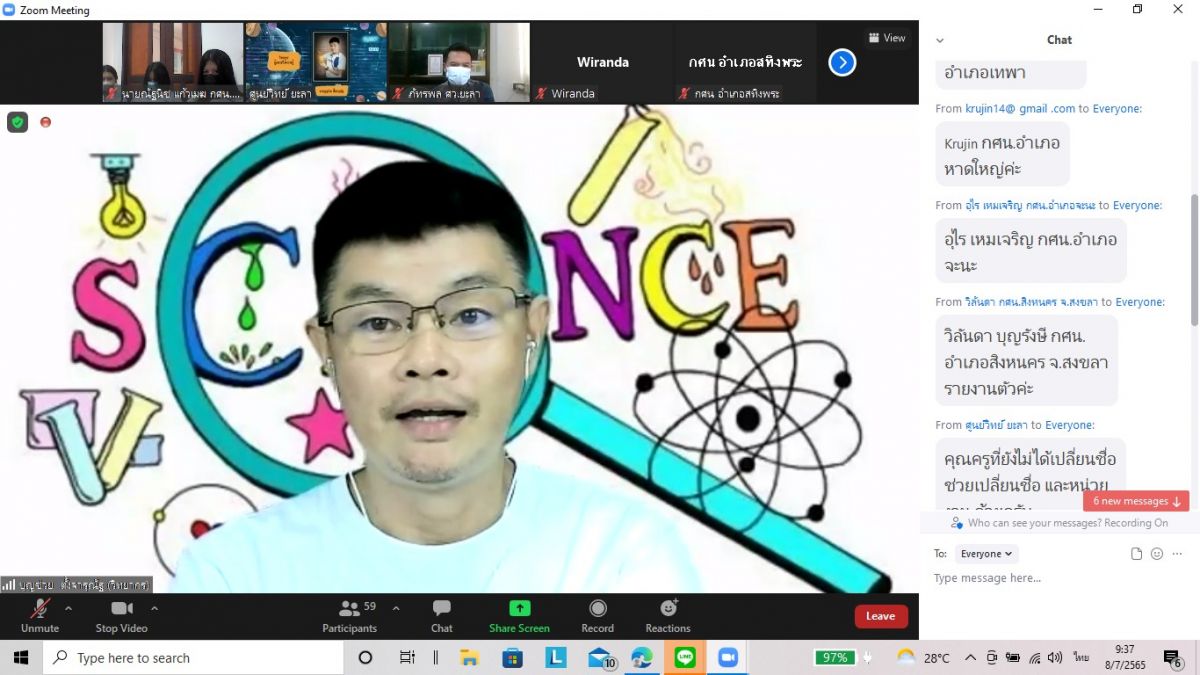Open the View layout menu
This screenshot has height=675, width=1200.
click(887, 38)
